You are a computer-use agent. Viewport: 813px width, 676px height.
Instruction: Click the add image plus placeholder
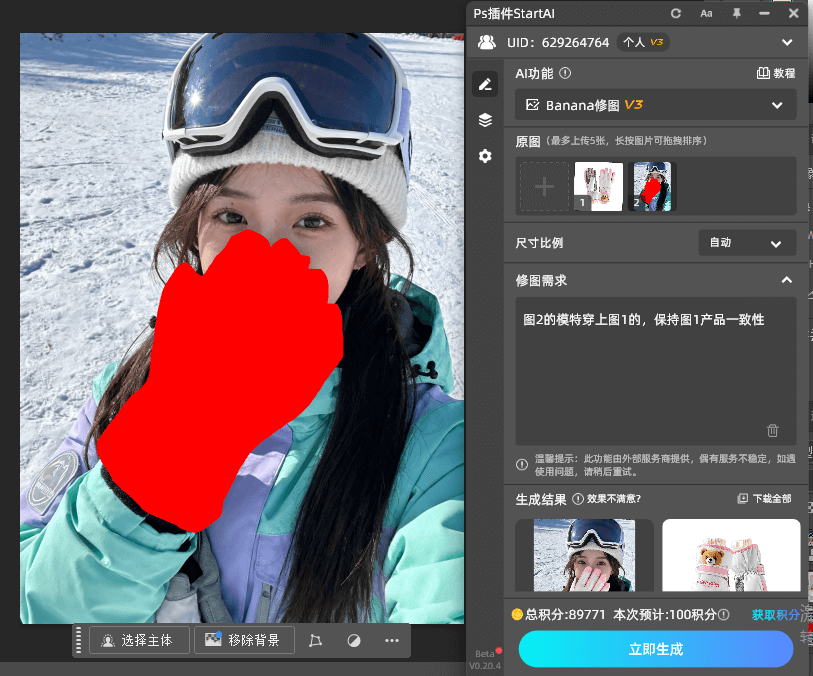(544, 187)
